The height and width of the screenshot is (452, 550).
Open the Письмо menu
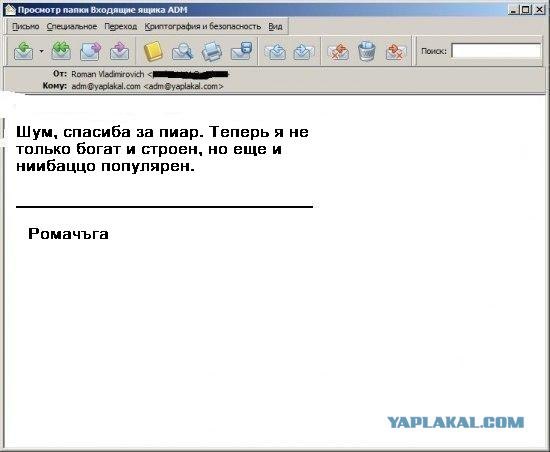[x=26, y=27]
